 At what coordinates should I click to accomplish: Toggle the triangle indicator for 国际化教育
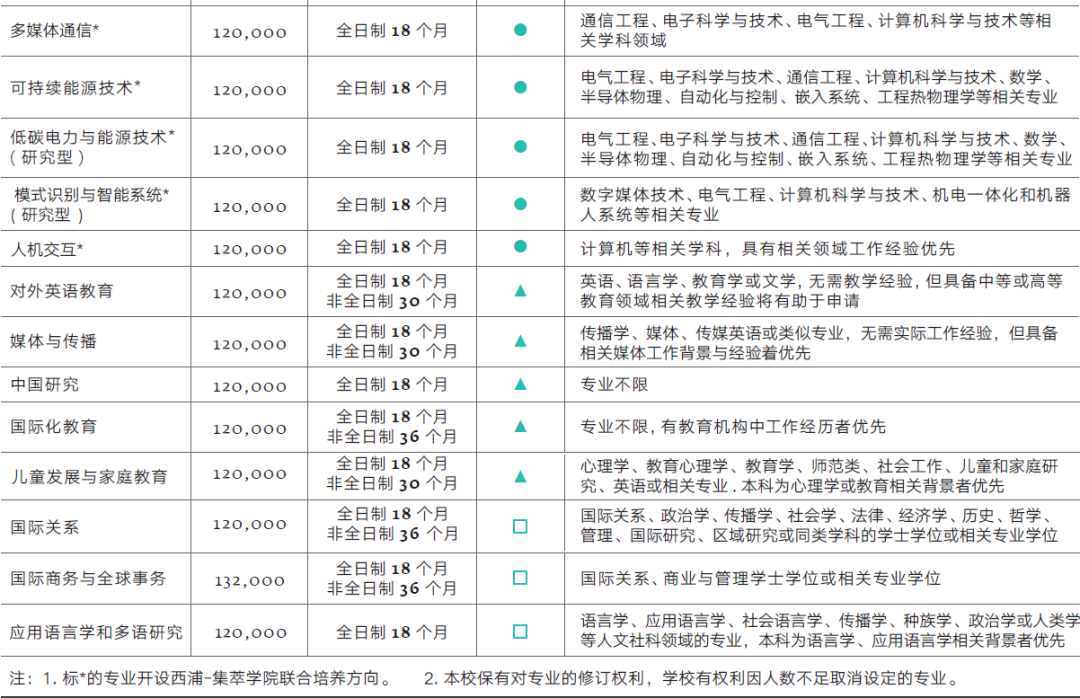coord(521,428)
